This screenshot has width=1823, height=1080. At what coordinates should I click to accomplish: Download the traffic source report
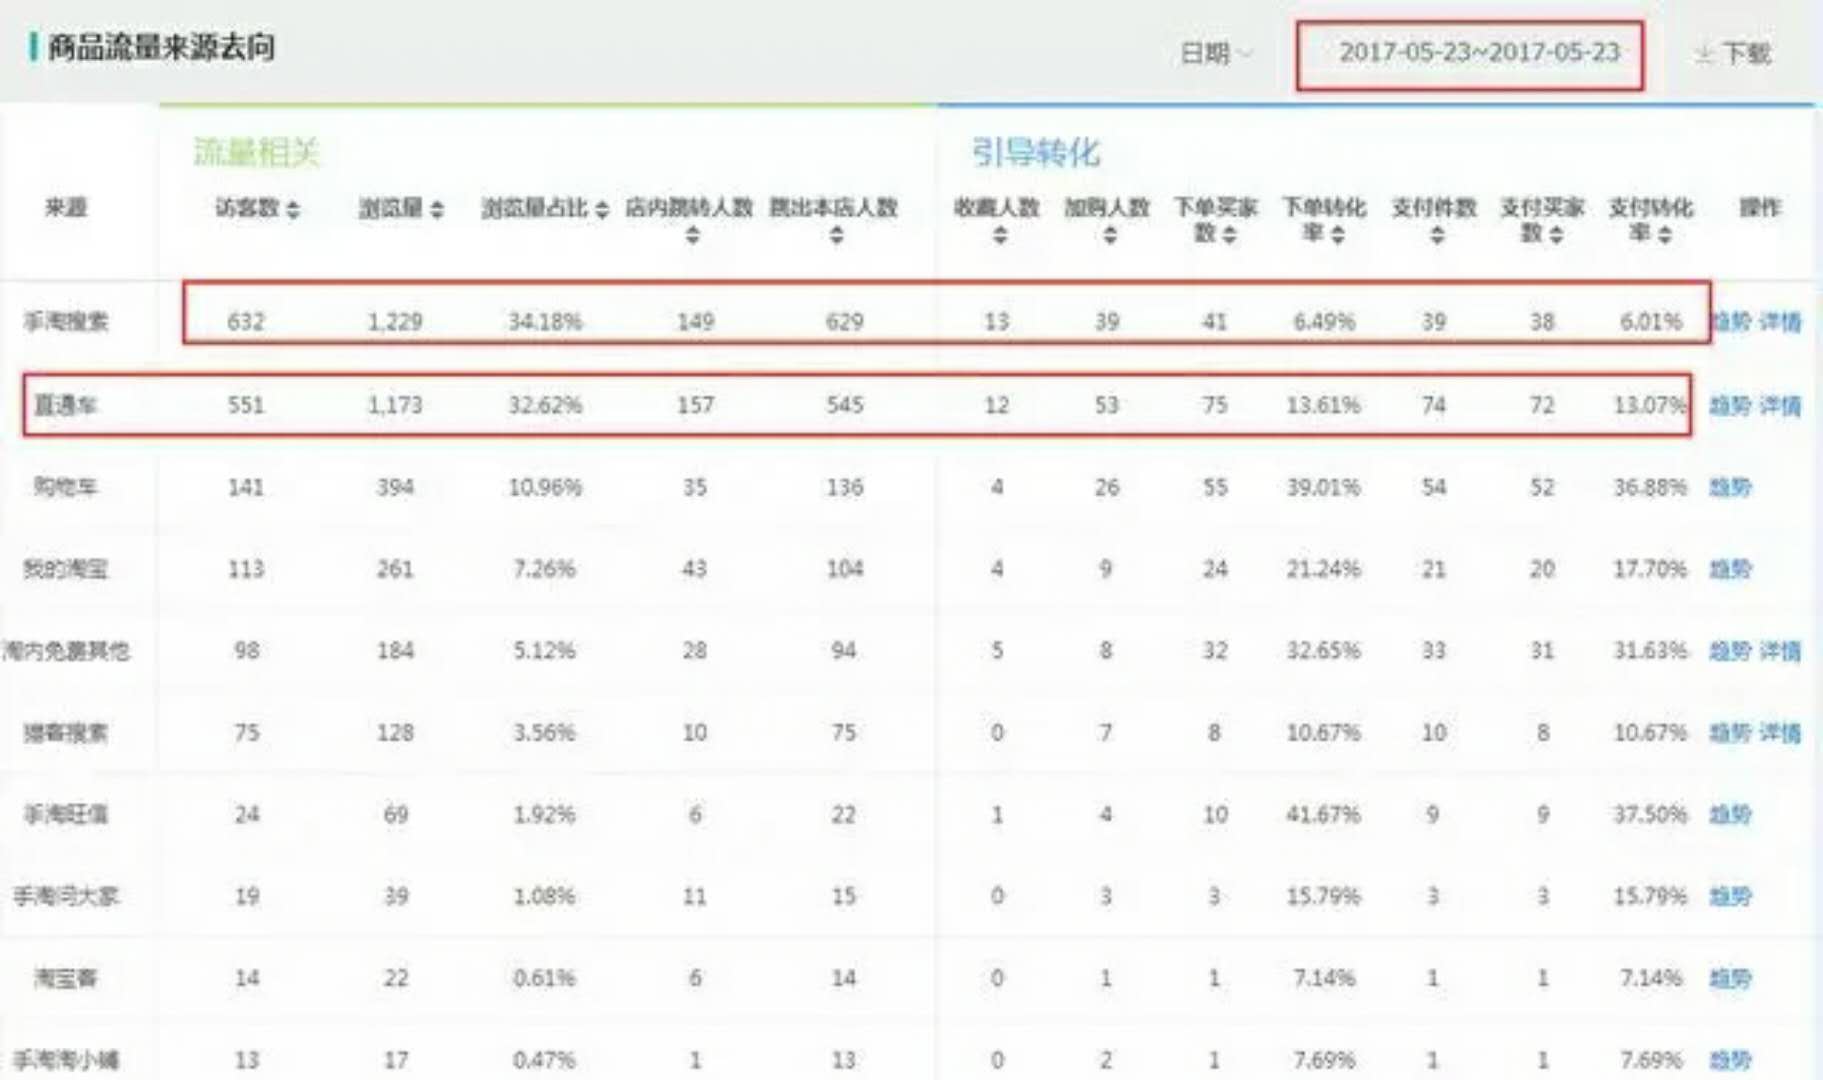tap(1733, 54)
